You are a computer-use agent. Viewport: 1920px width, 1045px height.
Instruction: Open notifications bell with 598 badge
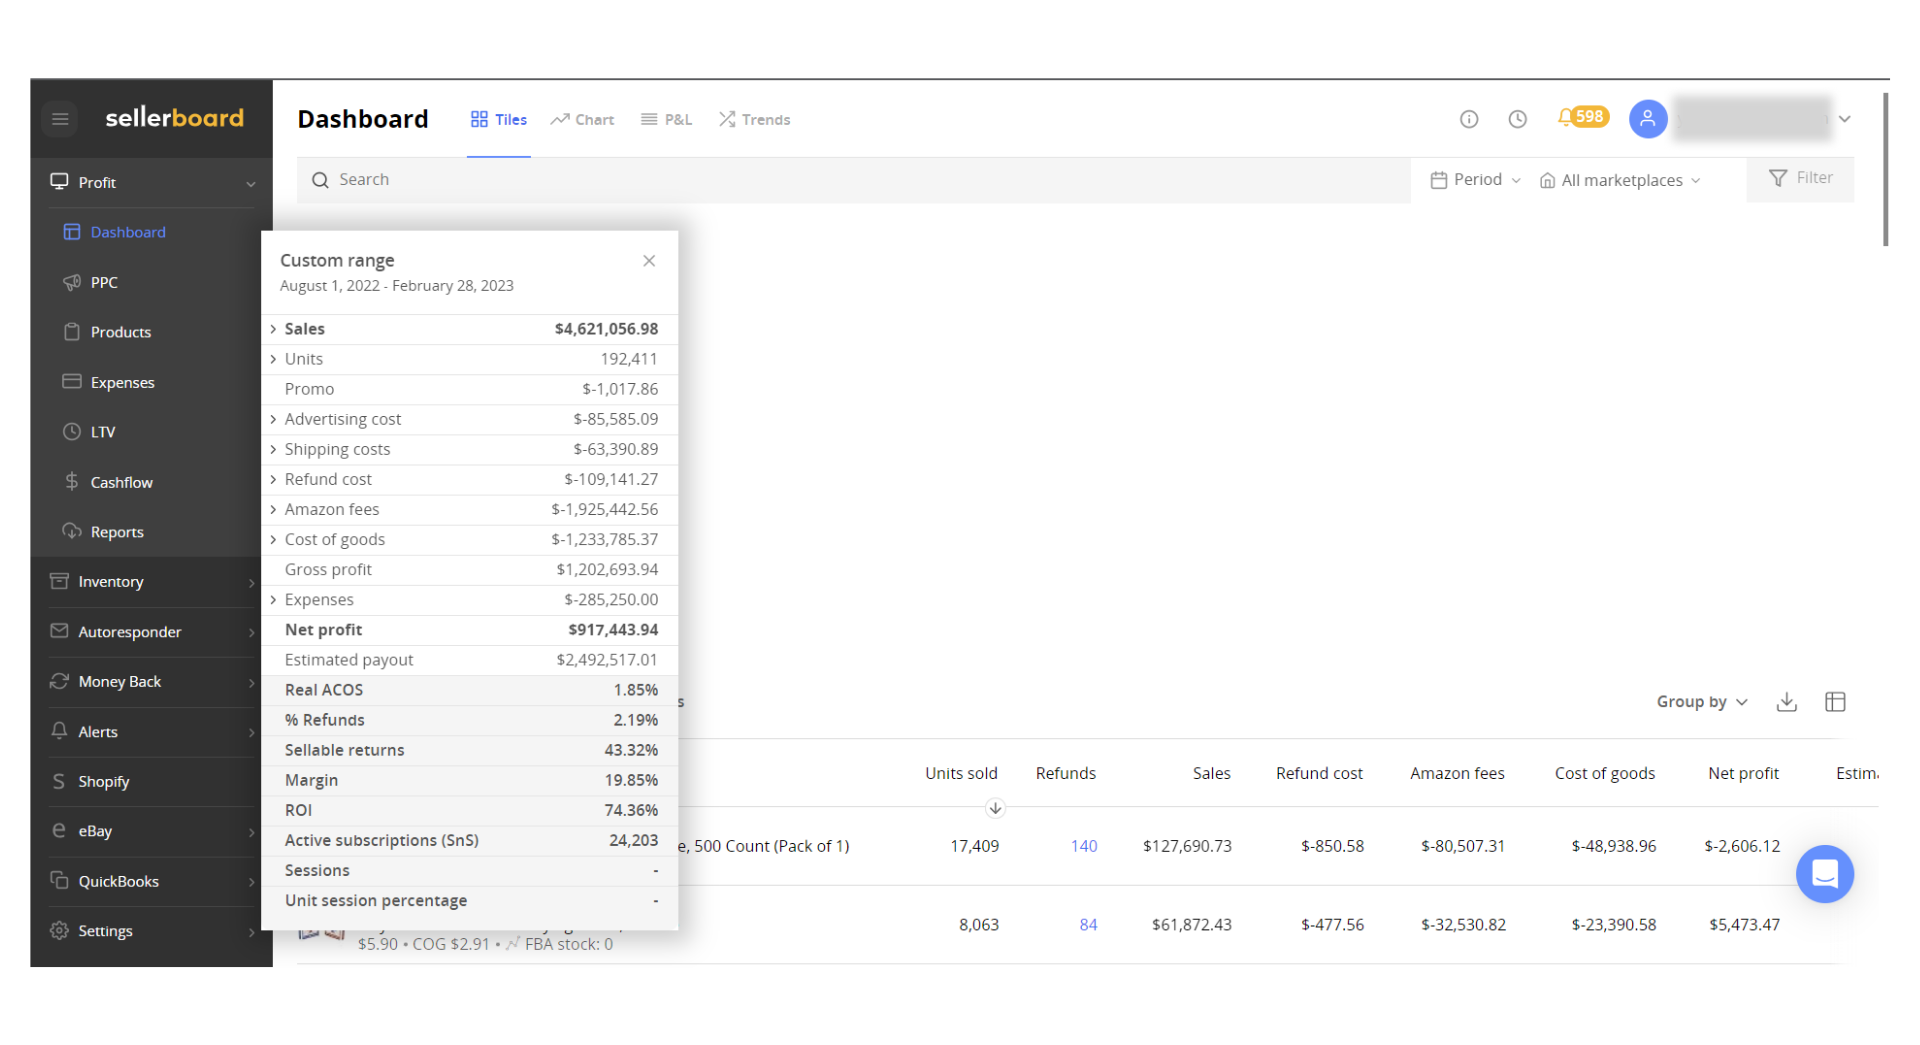click(x=1582, y=117)
